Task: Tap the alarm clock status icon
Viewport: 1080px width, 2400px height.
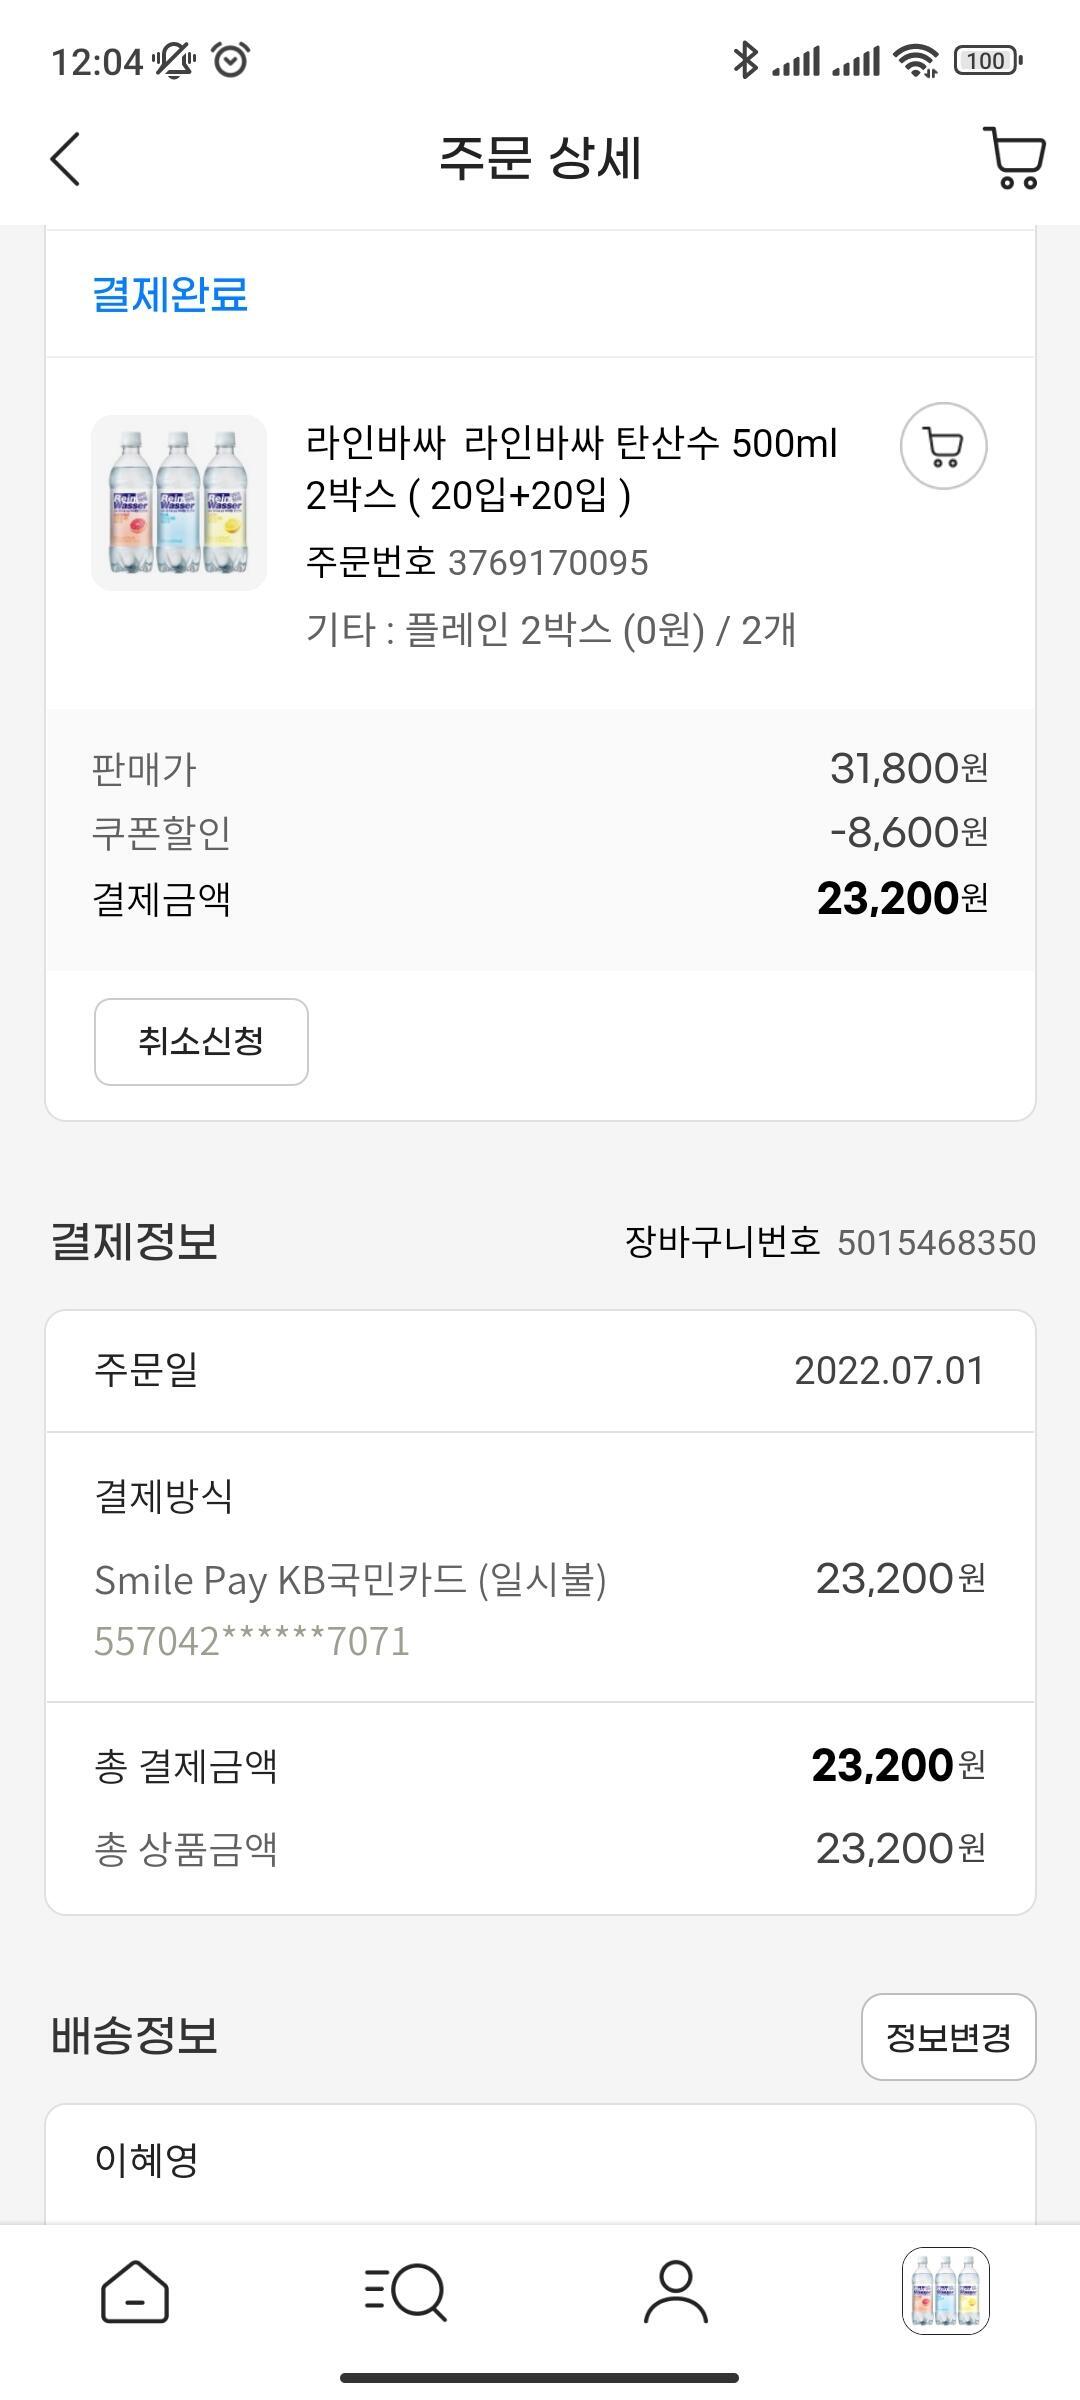Action: coord(230,61)
